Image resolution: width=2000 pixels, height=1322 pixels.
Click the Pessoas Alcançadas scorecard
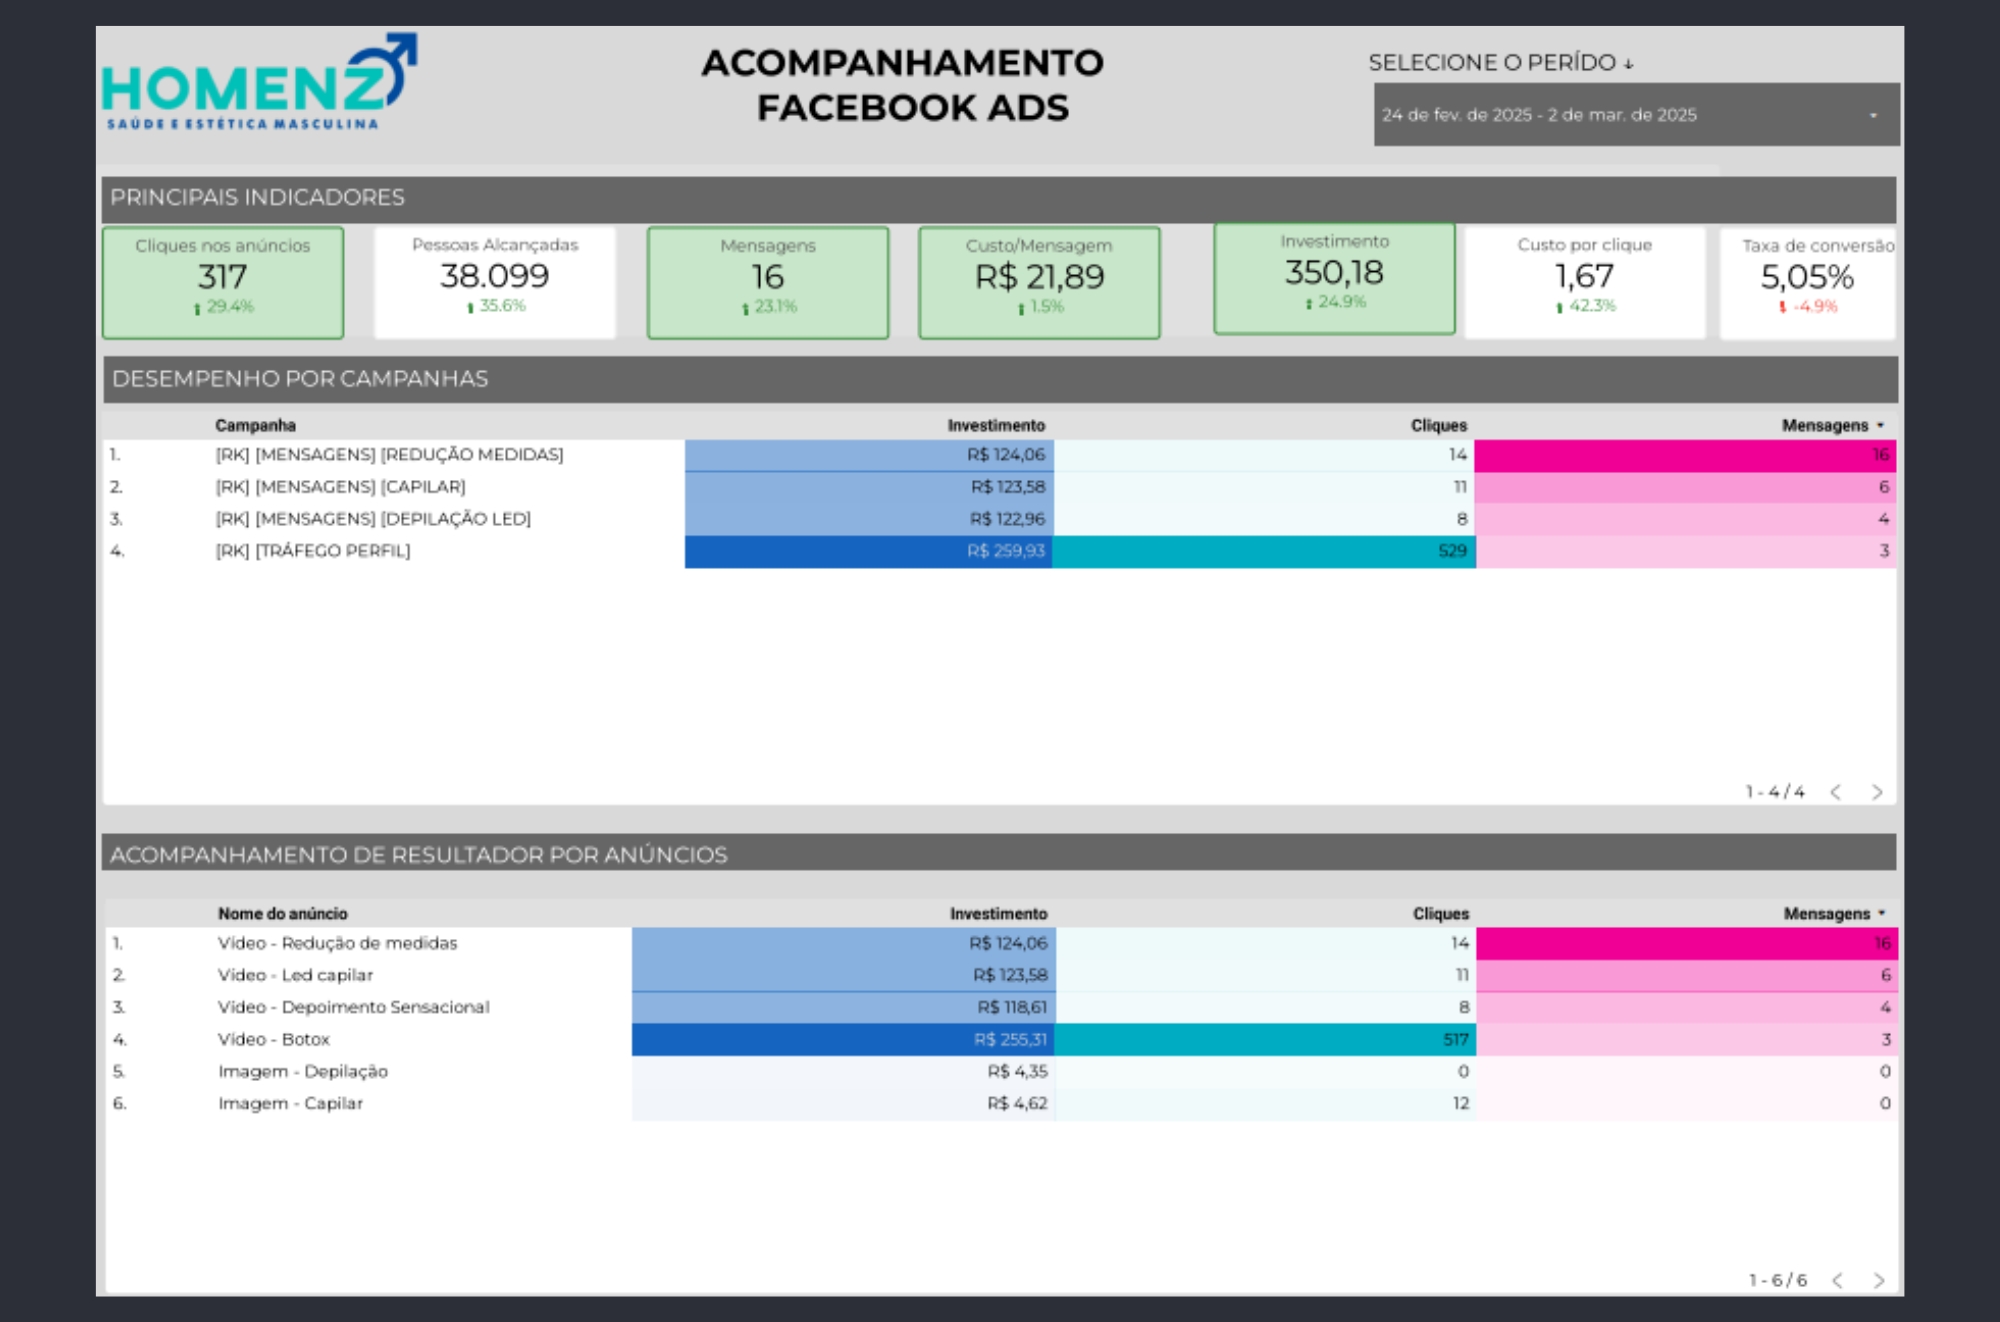495,282
